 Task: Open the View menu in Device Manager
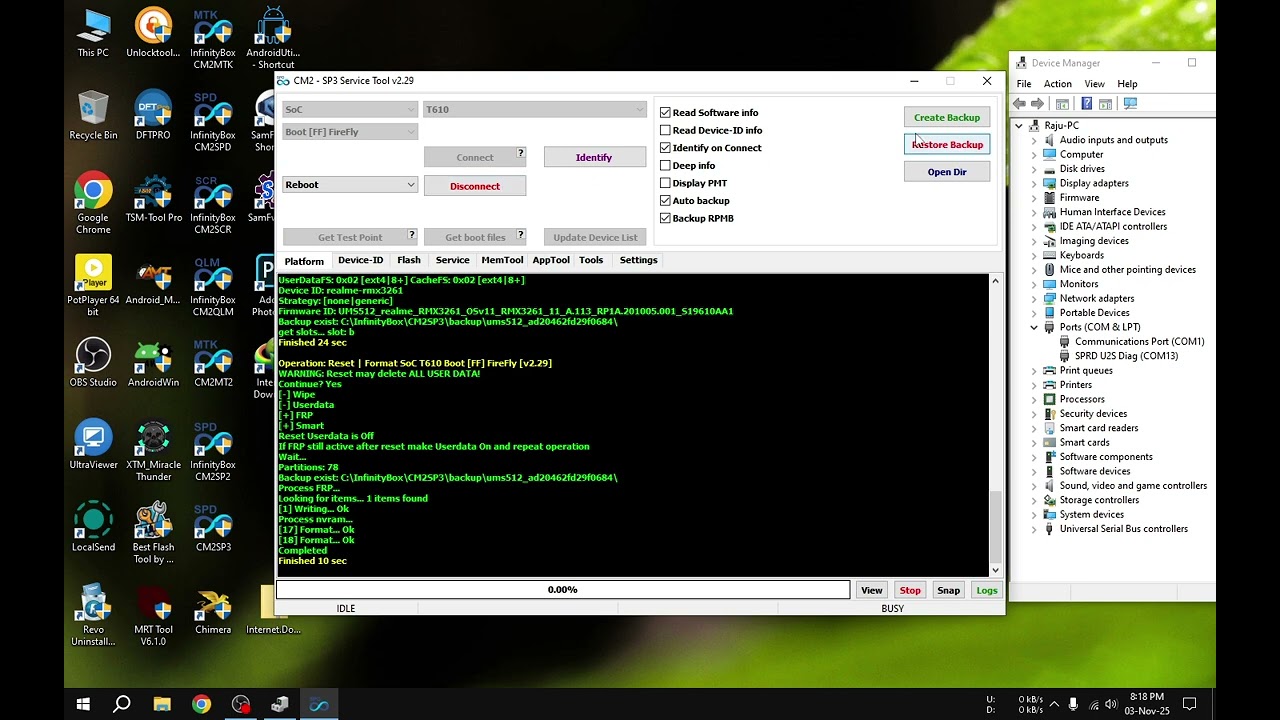pos(1095,84)
